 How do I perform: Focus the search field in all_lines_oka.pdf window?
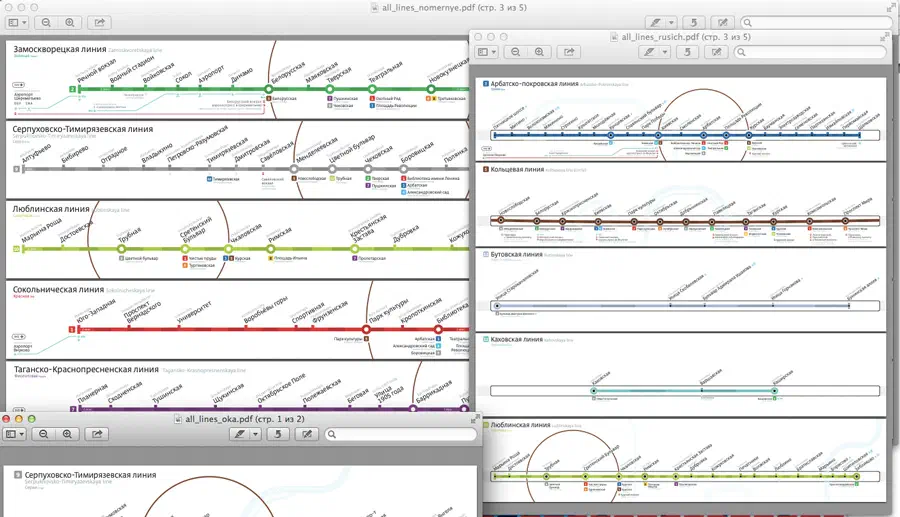(x=401, y=434)
